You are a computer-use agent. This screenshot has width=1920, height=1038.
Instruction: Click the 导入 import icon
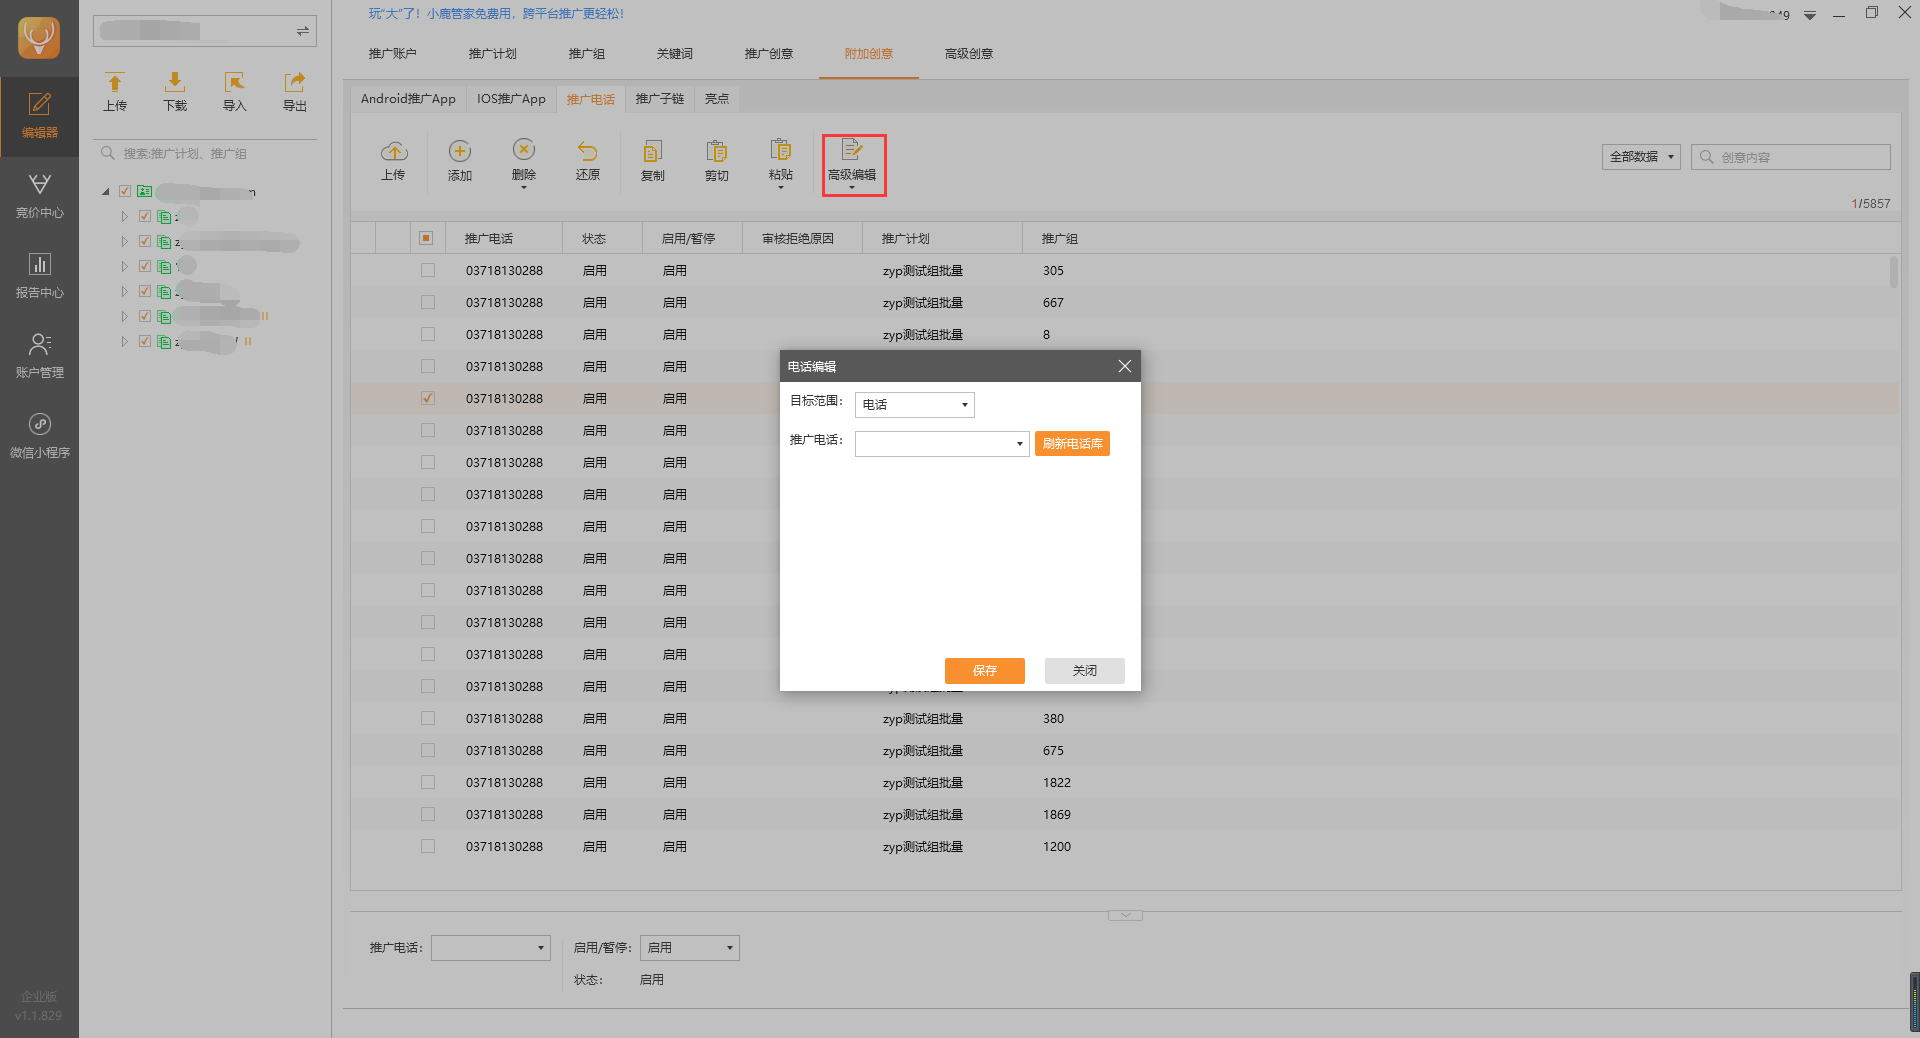pos(234,91)
